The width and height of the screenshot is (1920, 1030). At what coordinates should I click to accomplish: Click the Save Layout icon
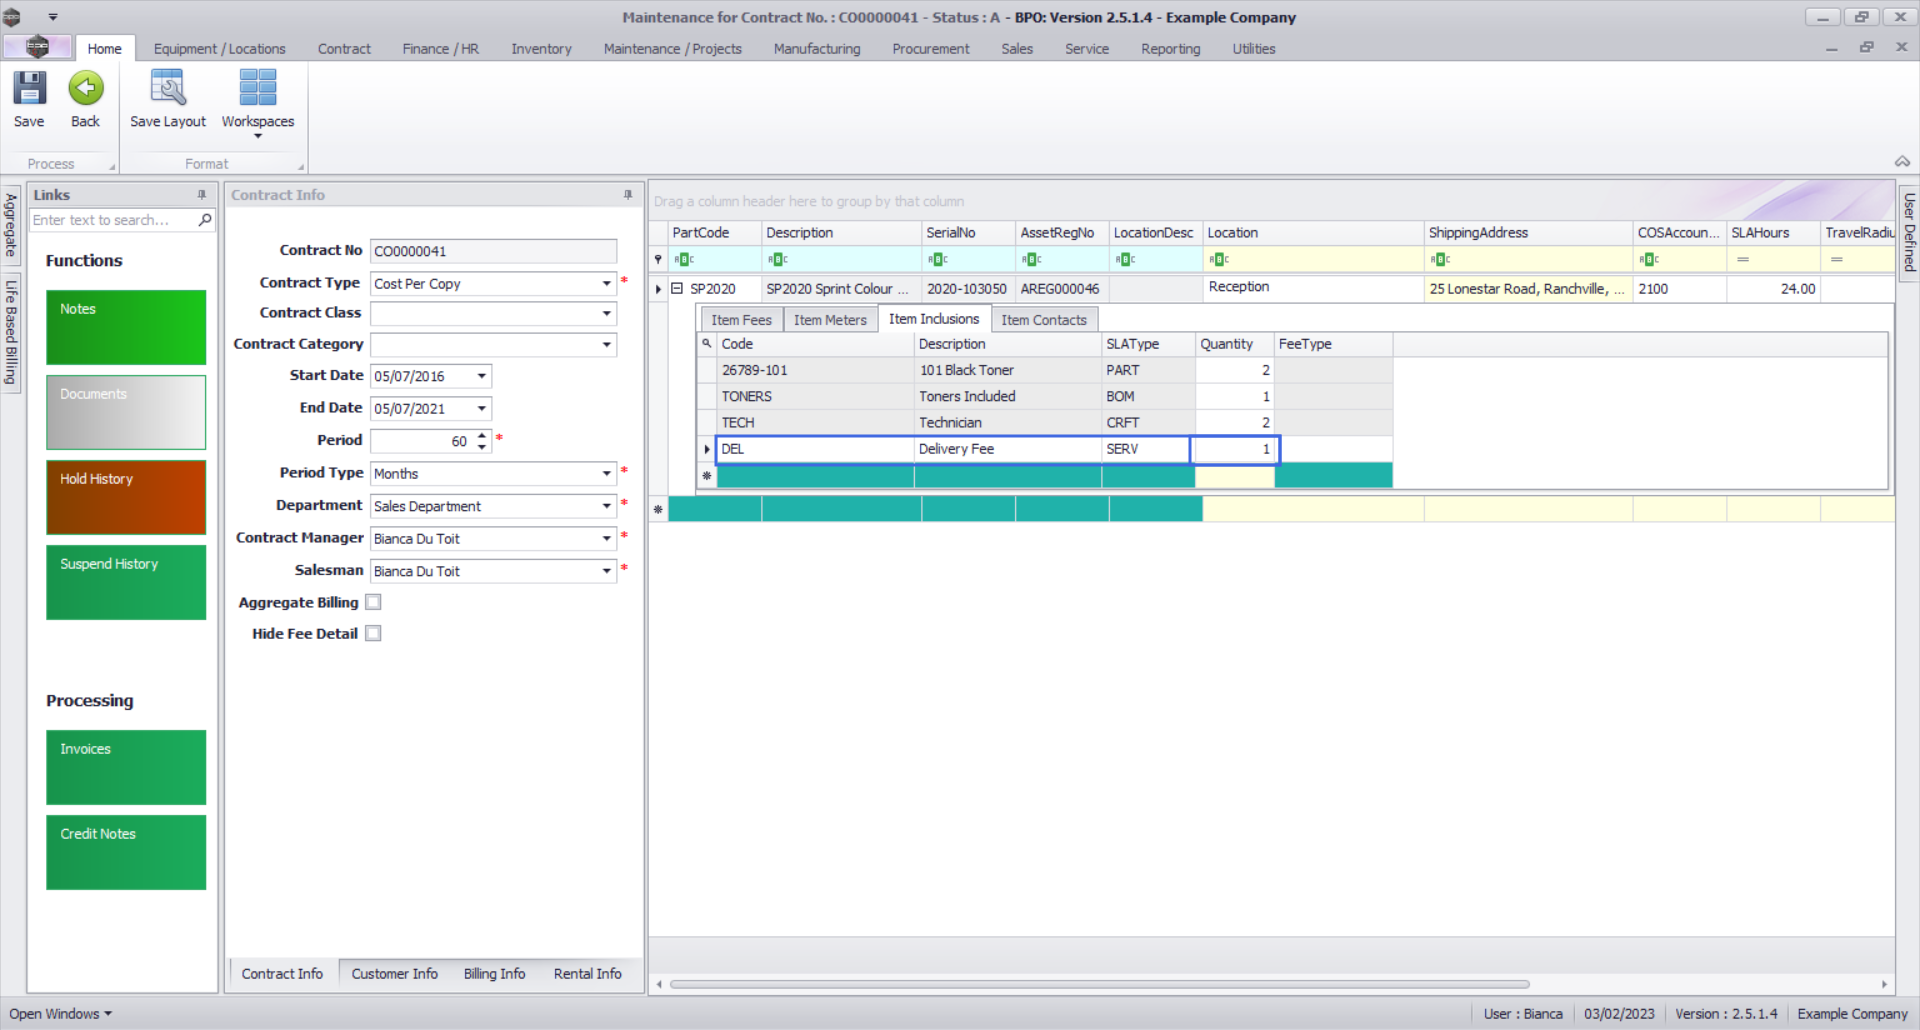167,89
